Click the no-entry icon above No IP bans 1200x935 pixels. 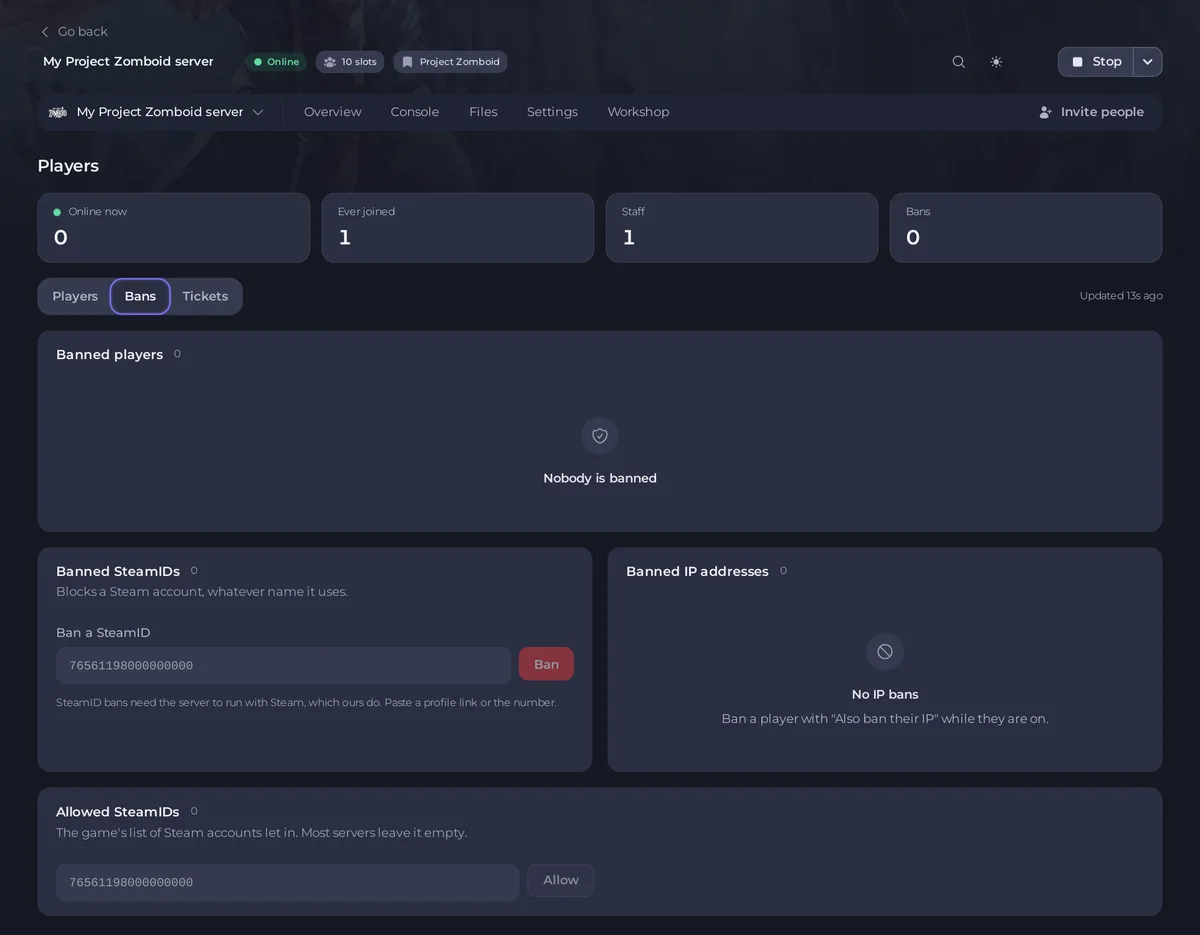(x=885, y=652)
